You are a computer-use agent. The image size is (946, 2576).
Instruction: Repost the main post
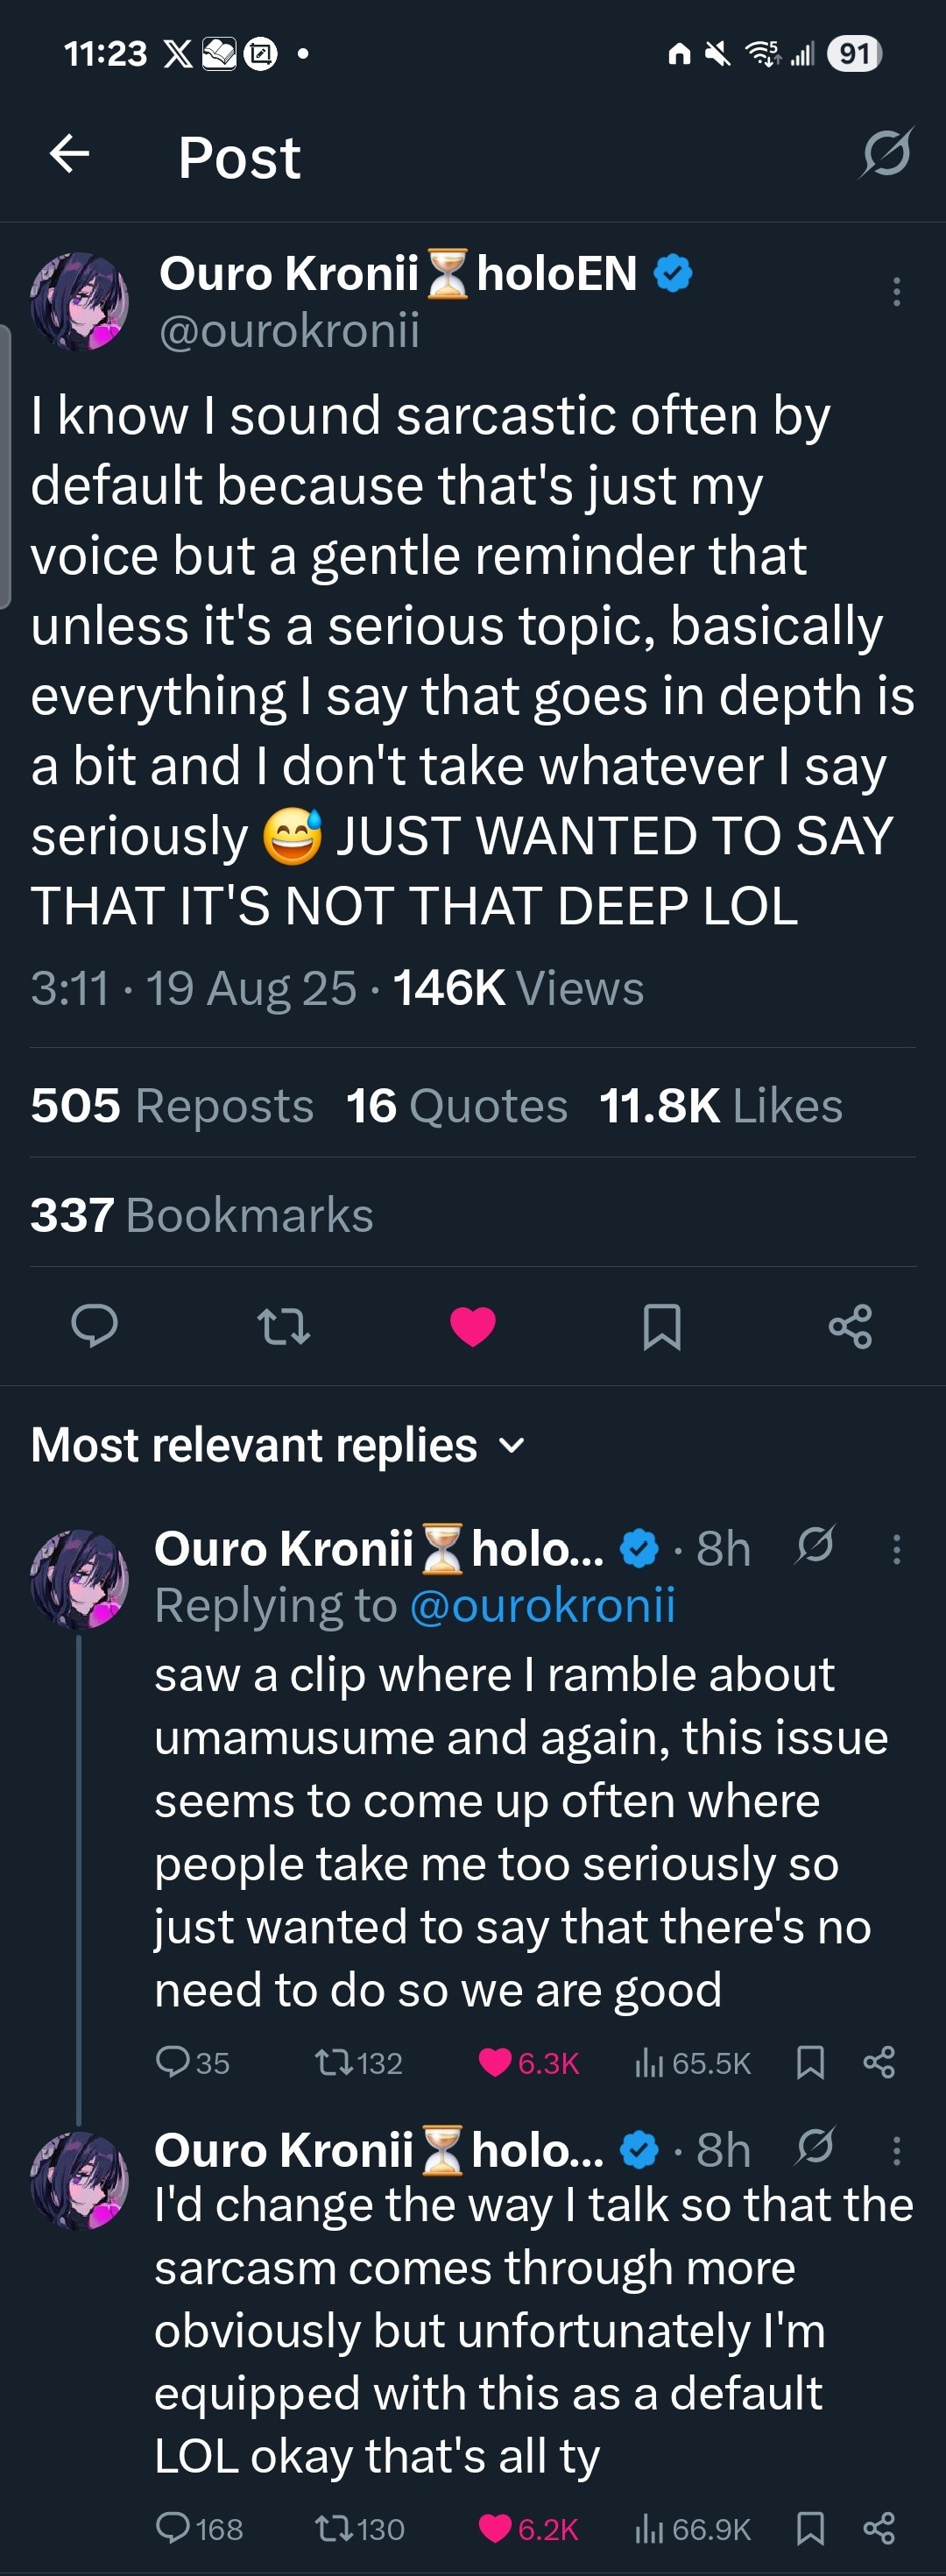point(284,1326)
